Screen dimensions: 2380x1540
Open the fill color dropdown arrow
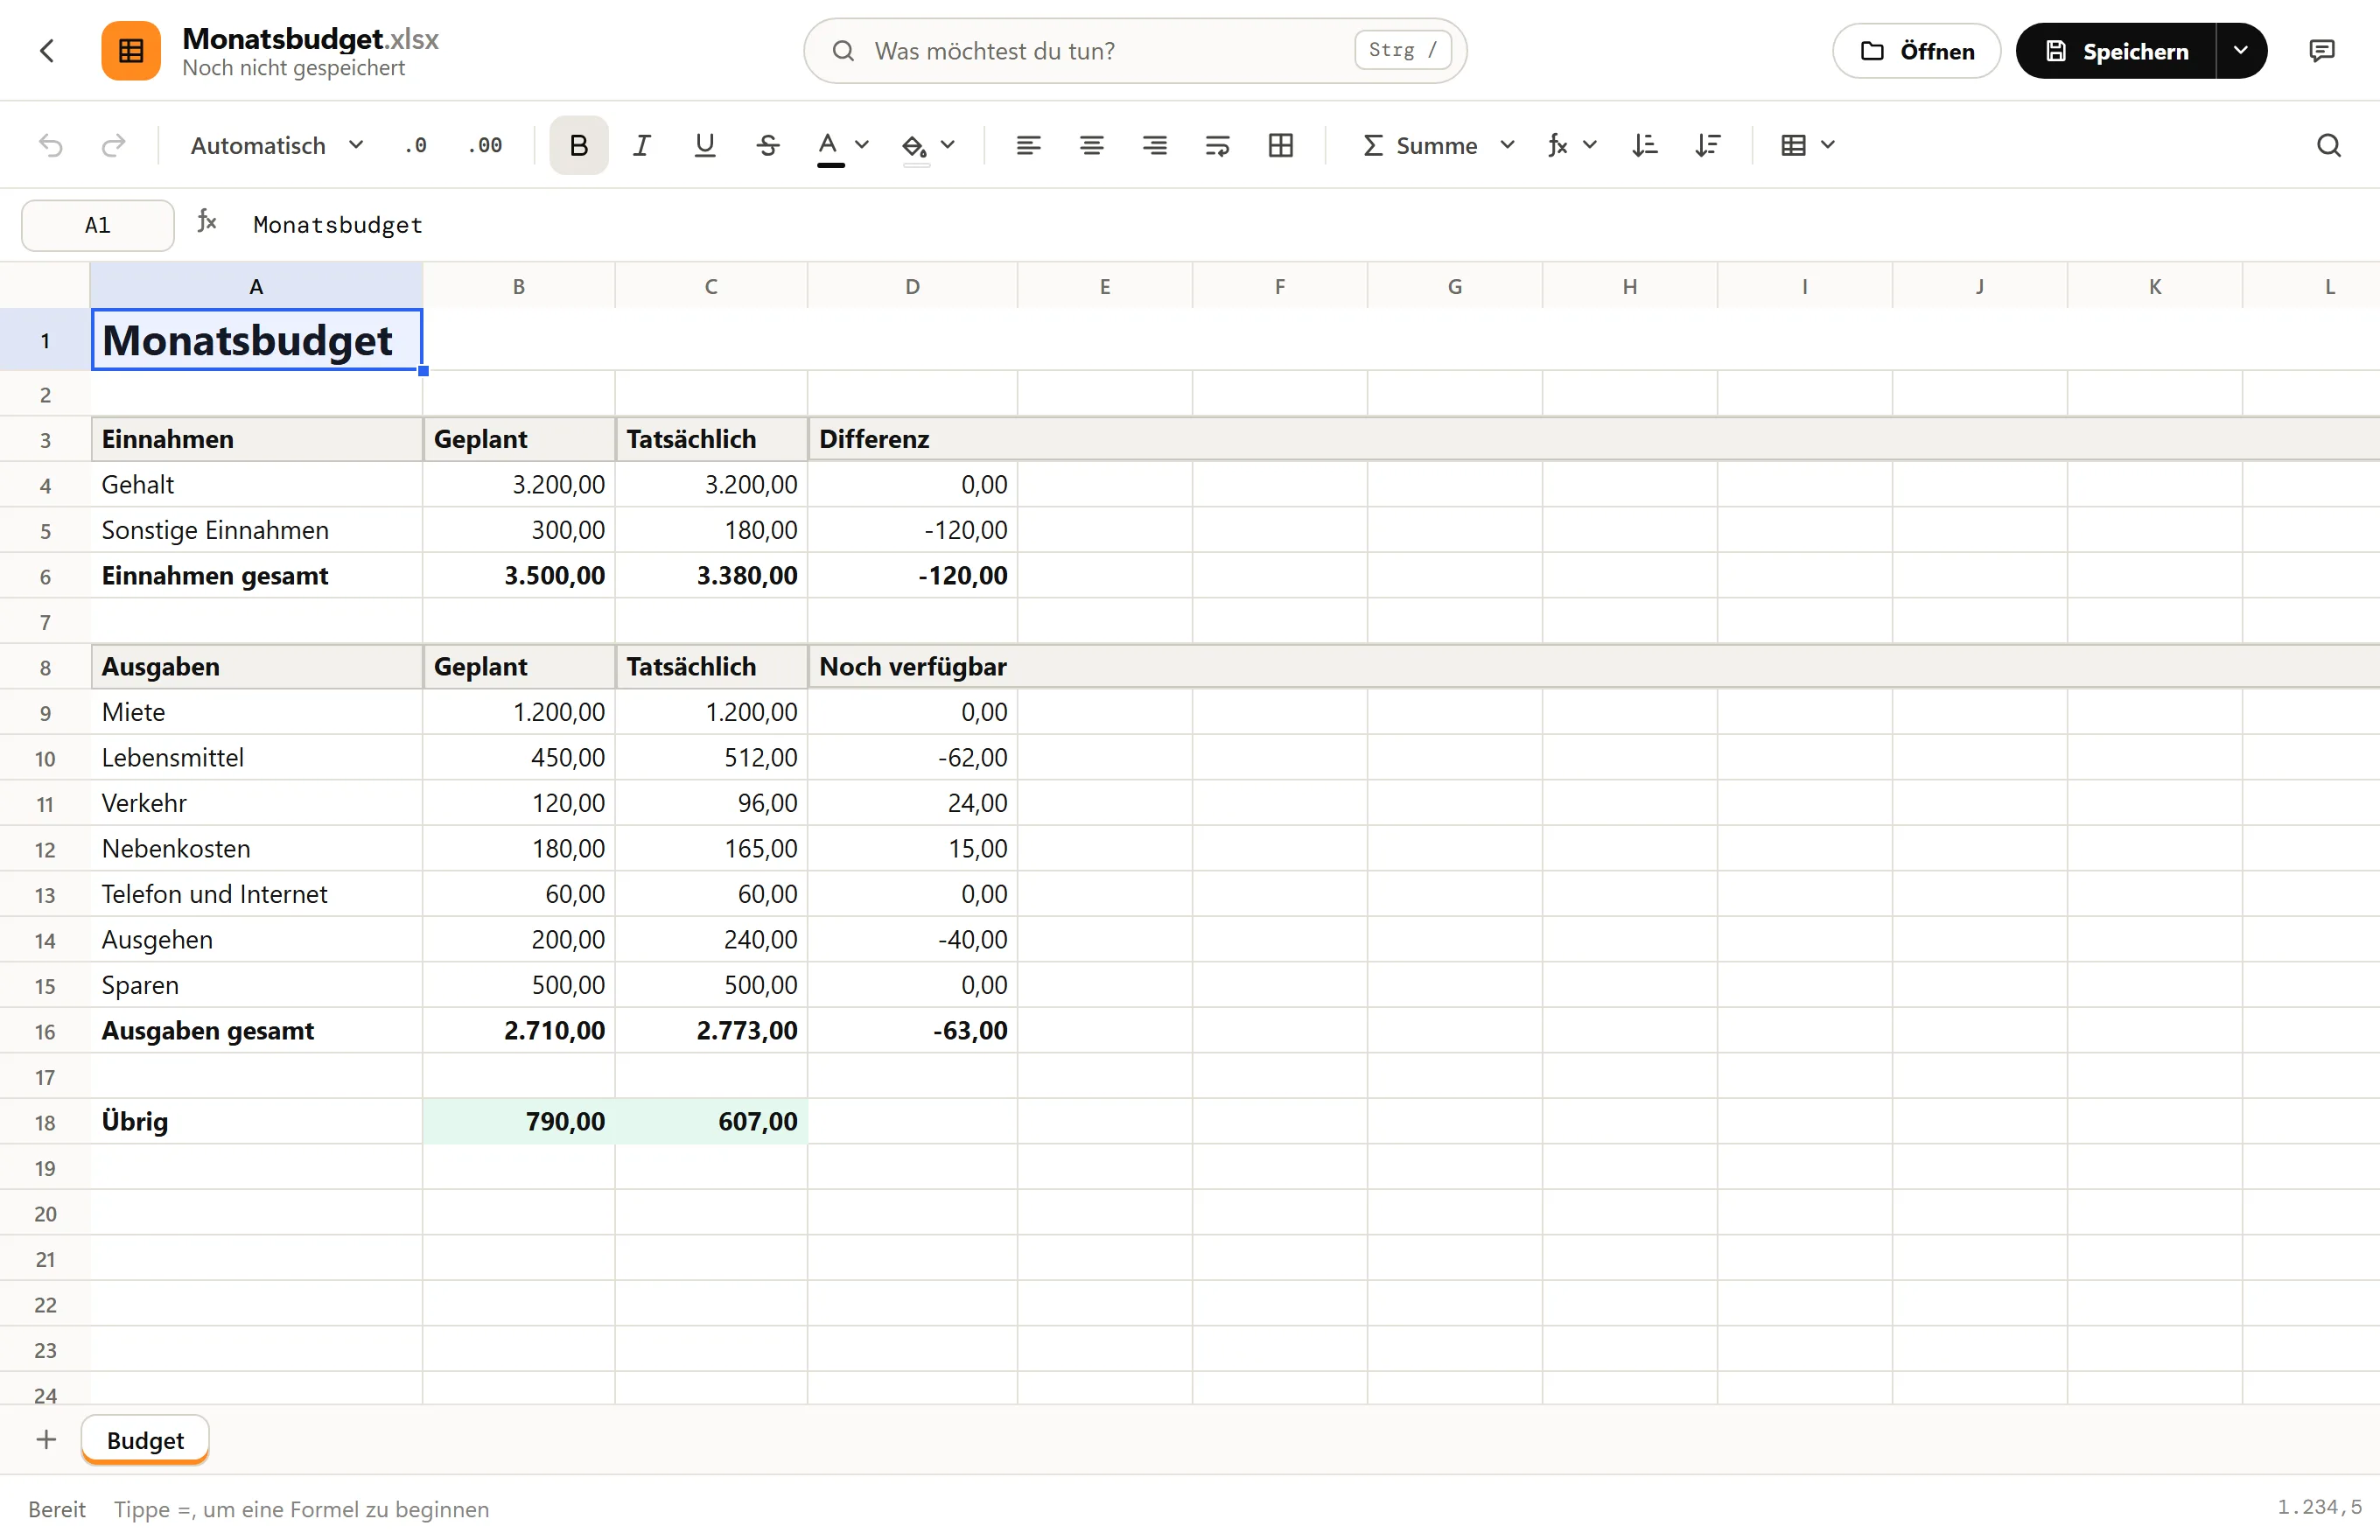point(948,145)
